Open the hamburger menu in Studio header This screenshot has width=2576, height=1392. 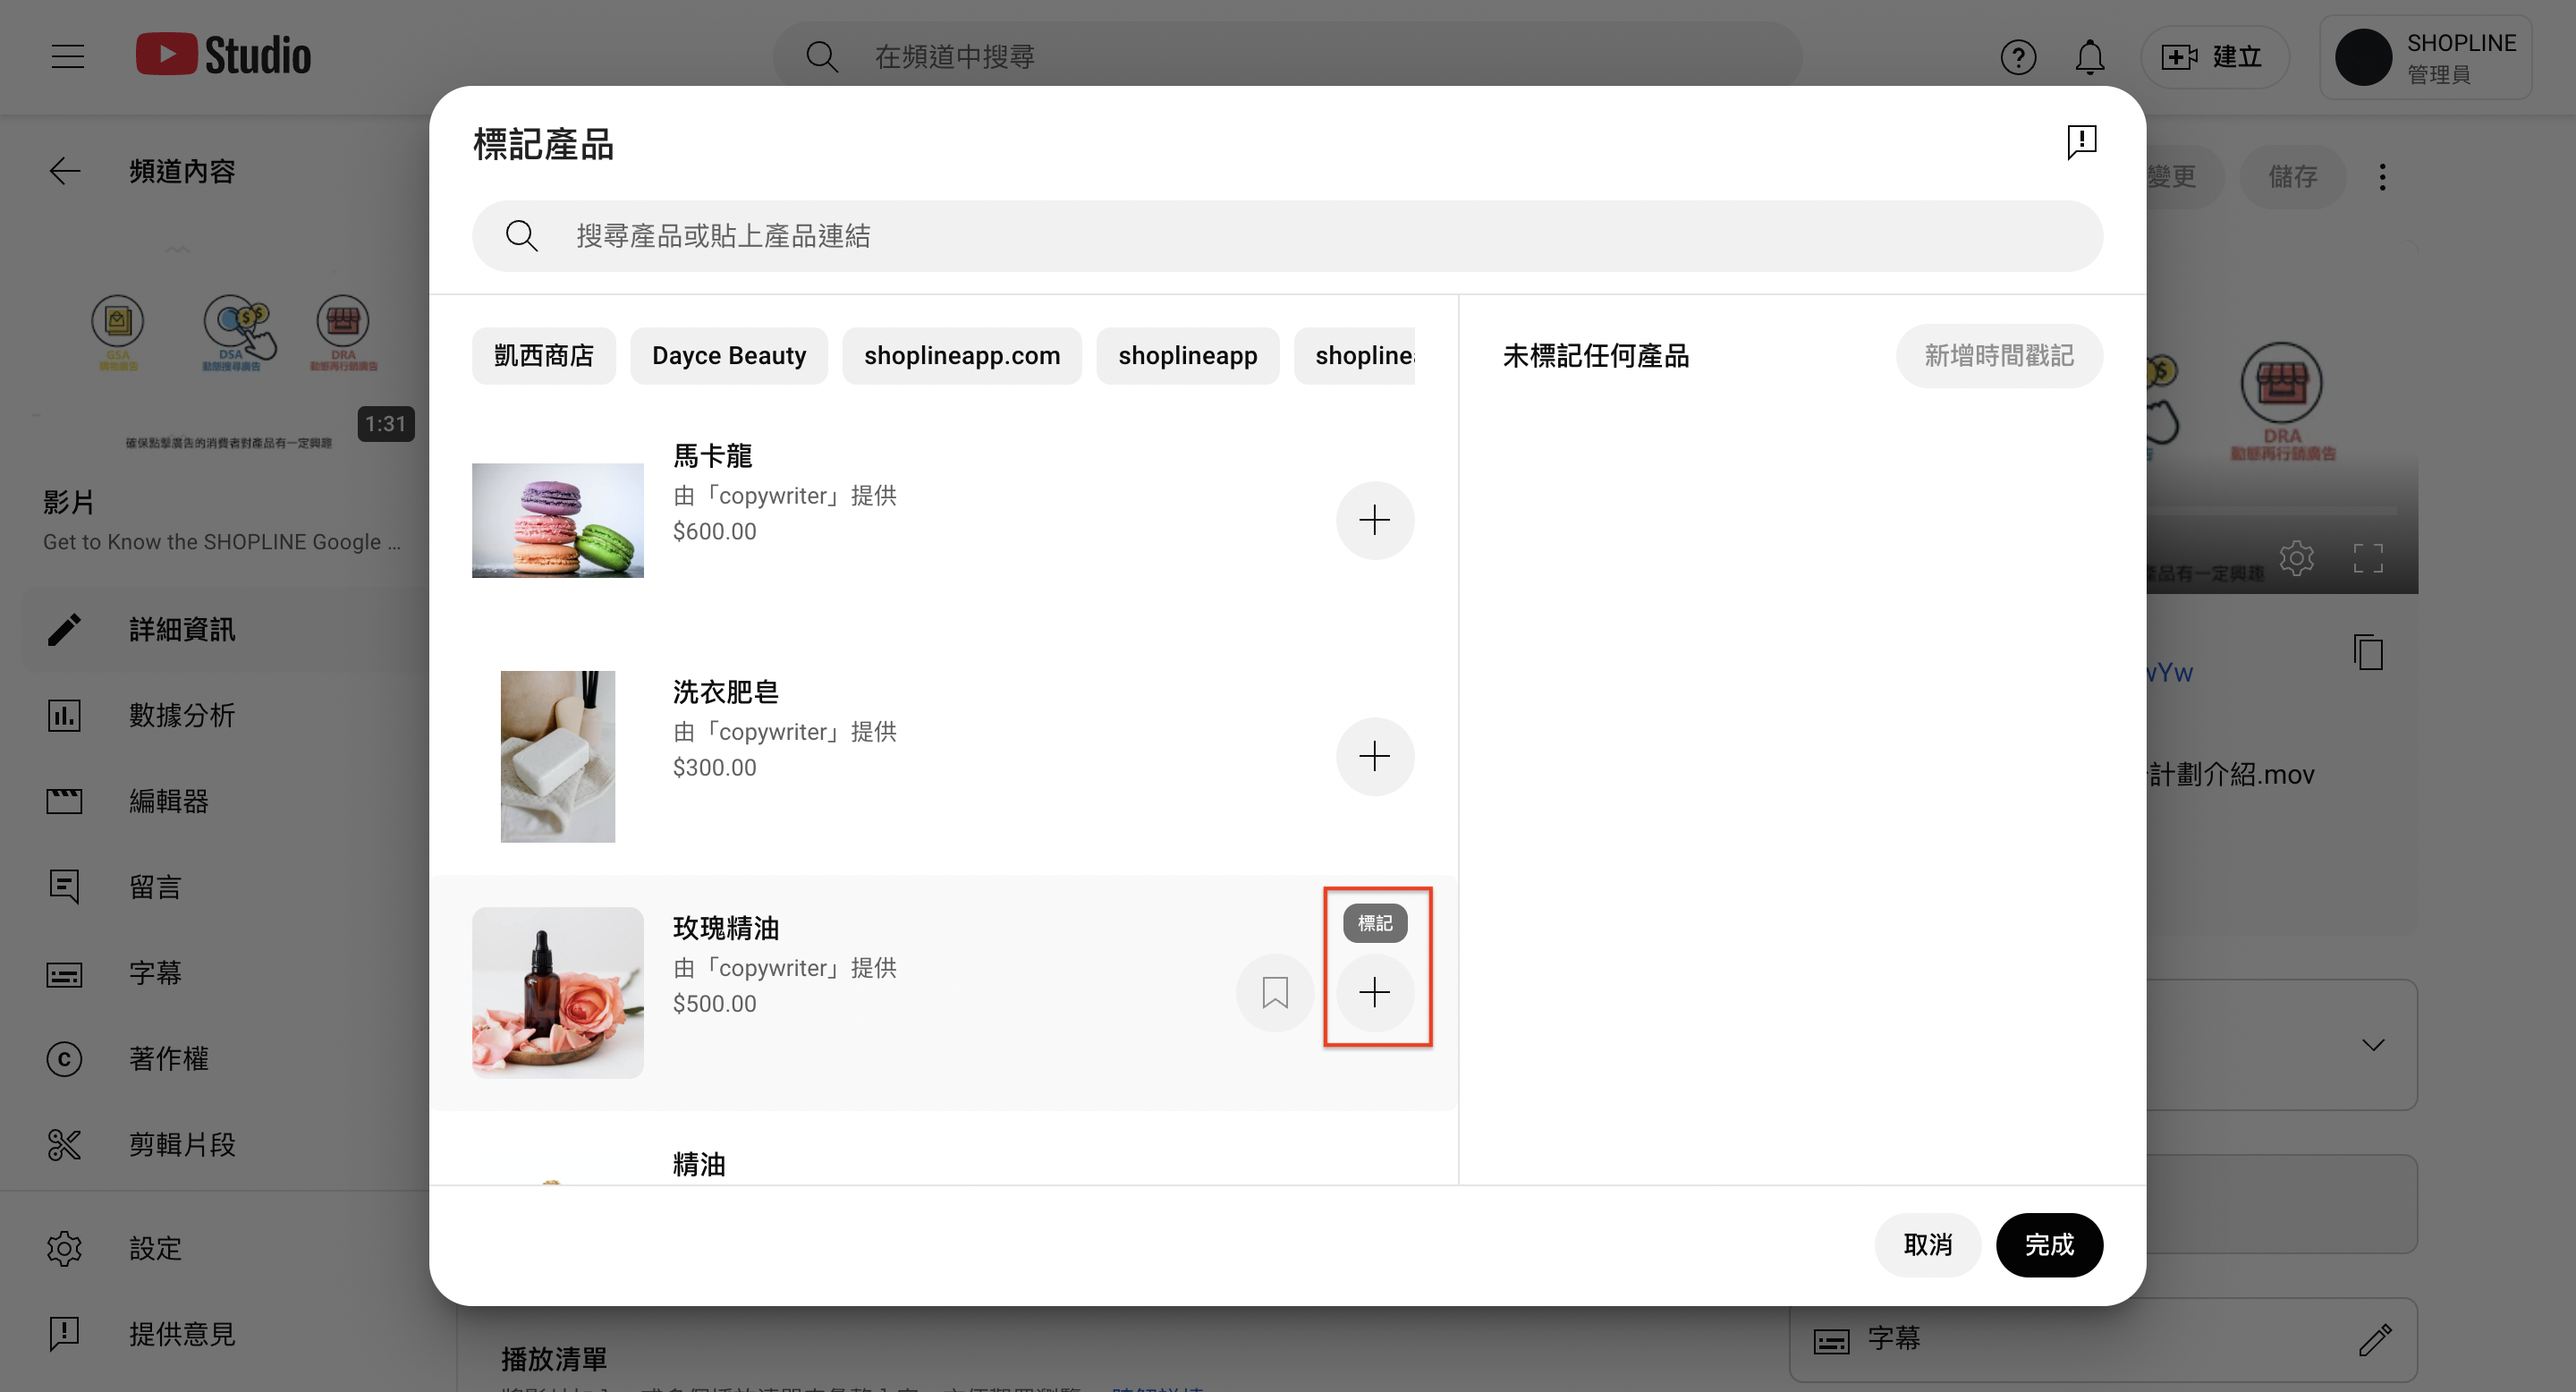click(x=67, y=56)
